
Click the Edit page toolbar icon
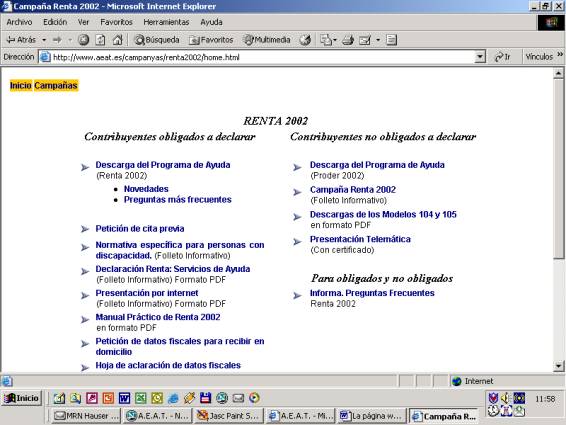pos(365,40)
